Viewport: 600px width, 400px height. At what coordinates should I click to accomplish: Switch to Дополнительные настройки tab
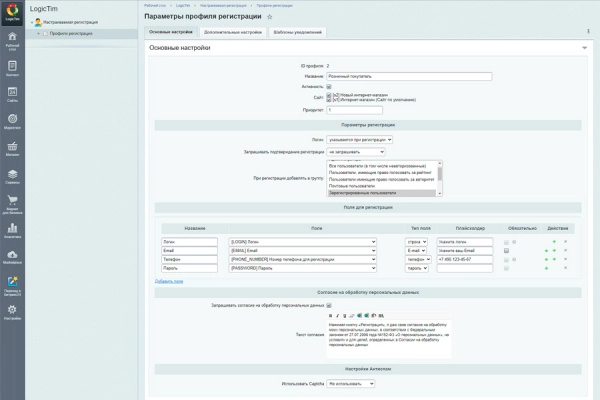(233, 33)
